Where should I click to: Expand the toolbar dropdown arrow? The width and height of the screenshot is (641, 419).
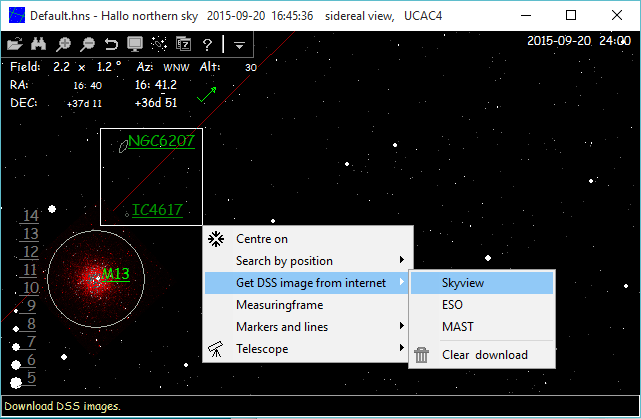click(x=240, y=45)
